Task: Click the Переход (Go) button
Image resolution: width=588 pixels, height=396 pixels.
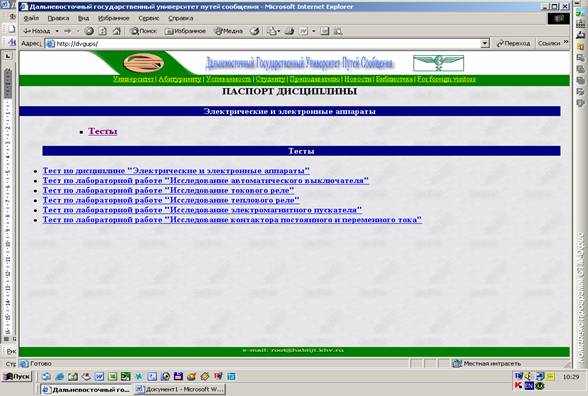Action: point(513,44)
